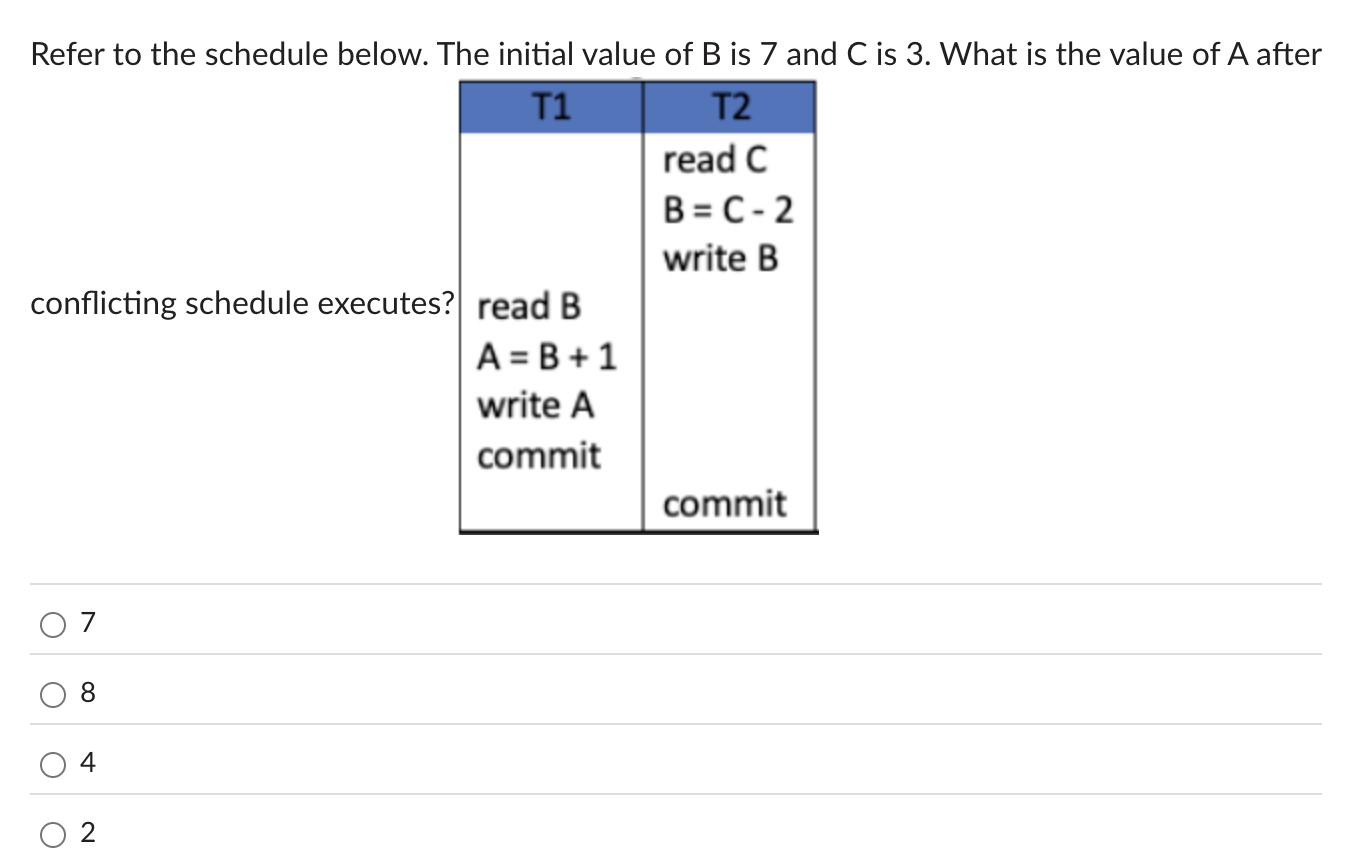
Task: Click the label '2' next to its radio
Action: point(89,833)
